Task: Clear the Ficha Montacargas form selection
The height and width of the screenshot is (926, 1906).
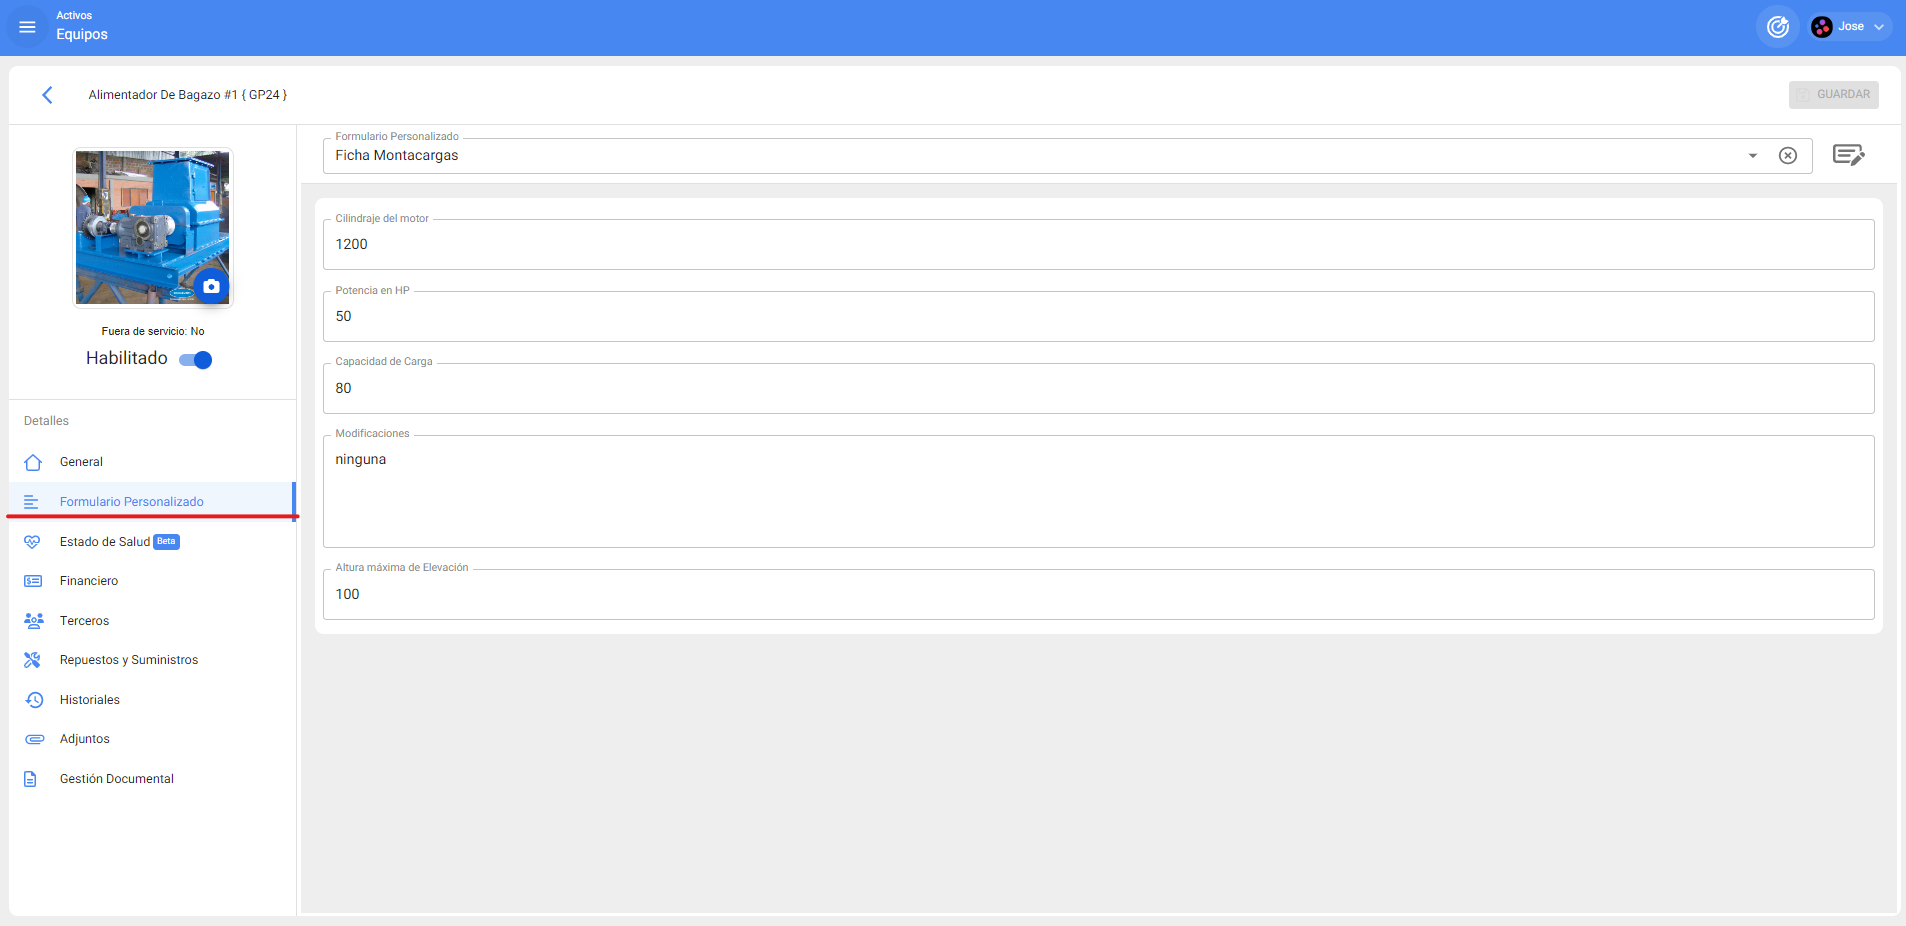Action: point(1787,156)
